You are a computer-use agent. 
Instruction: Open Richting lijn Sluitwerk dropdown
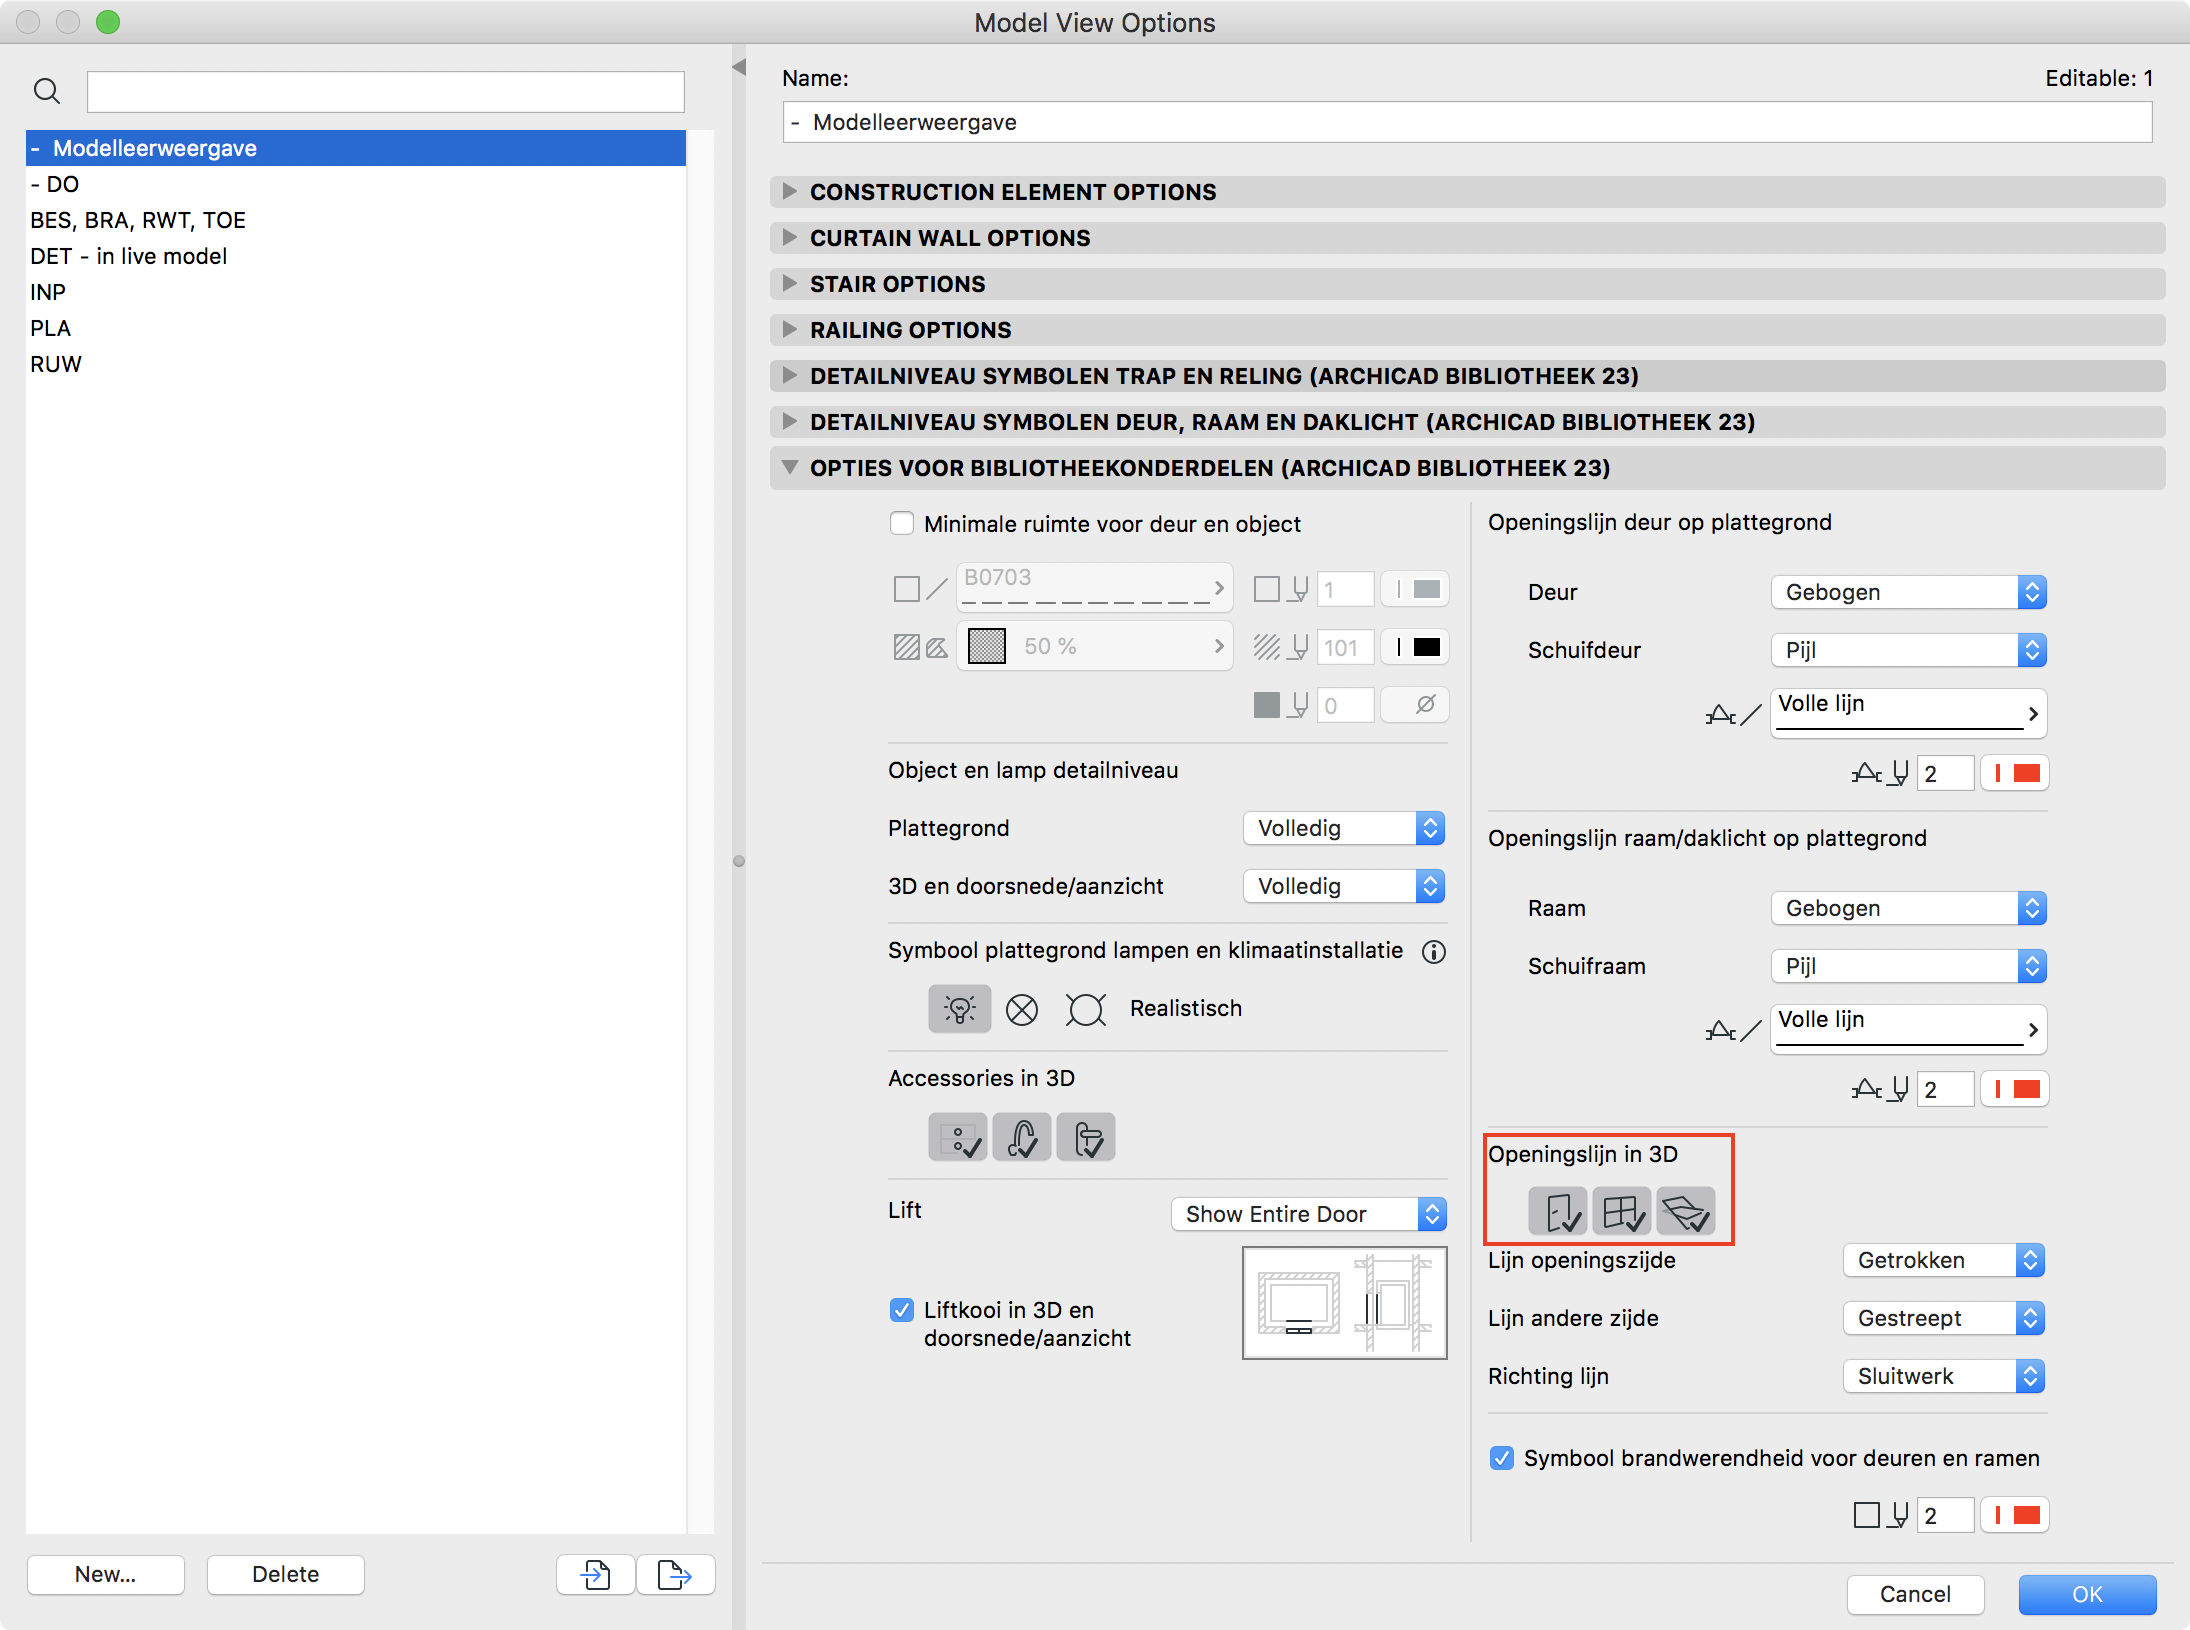coord(1944,1376)
